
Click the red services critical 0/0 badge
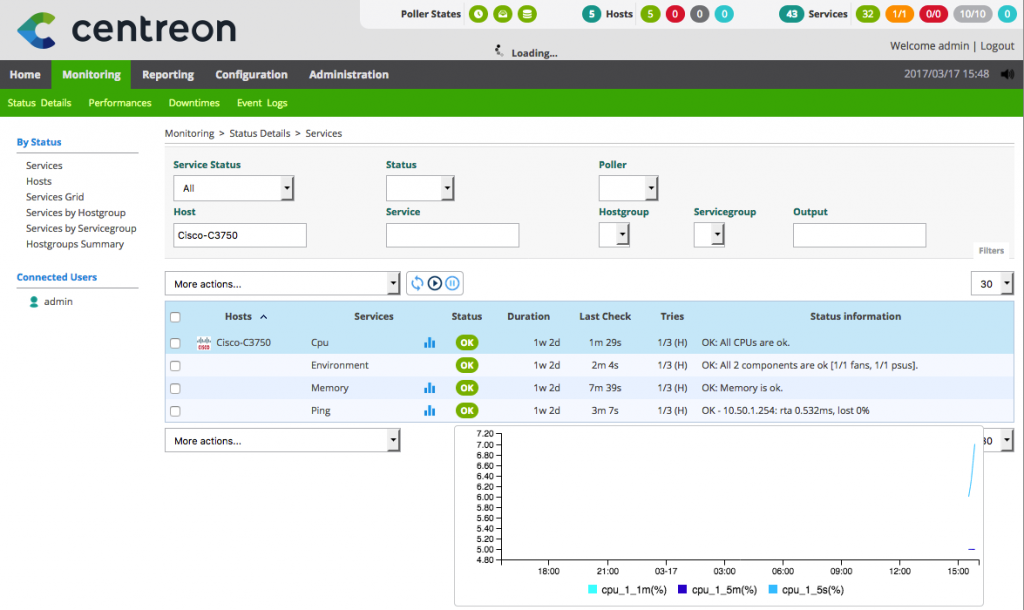pos(933,14)
